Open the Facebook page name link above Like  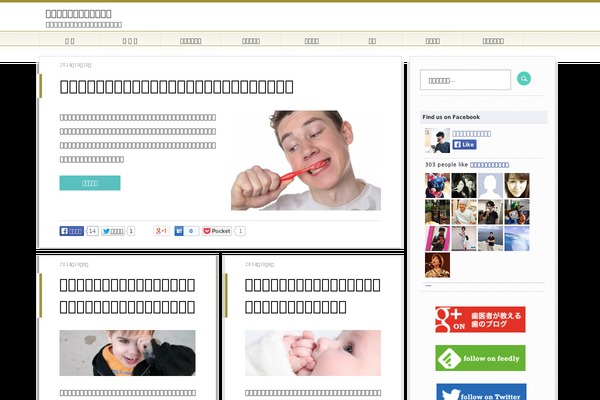[x=471, y=134]
